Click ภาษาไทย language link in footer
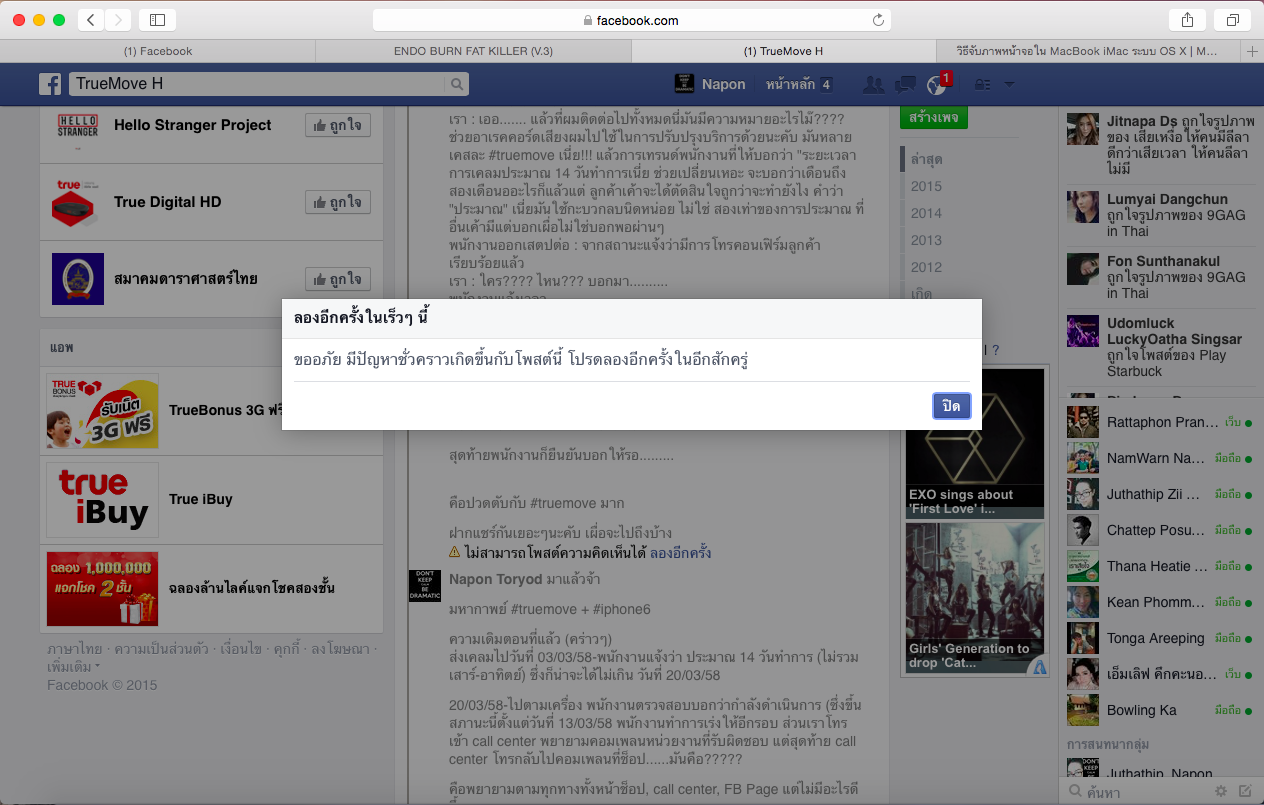 (x=75, y=649)
